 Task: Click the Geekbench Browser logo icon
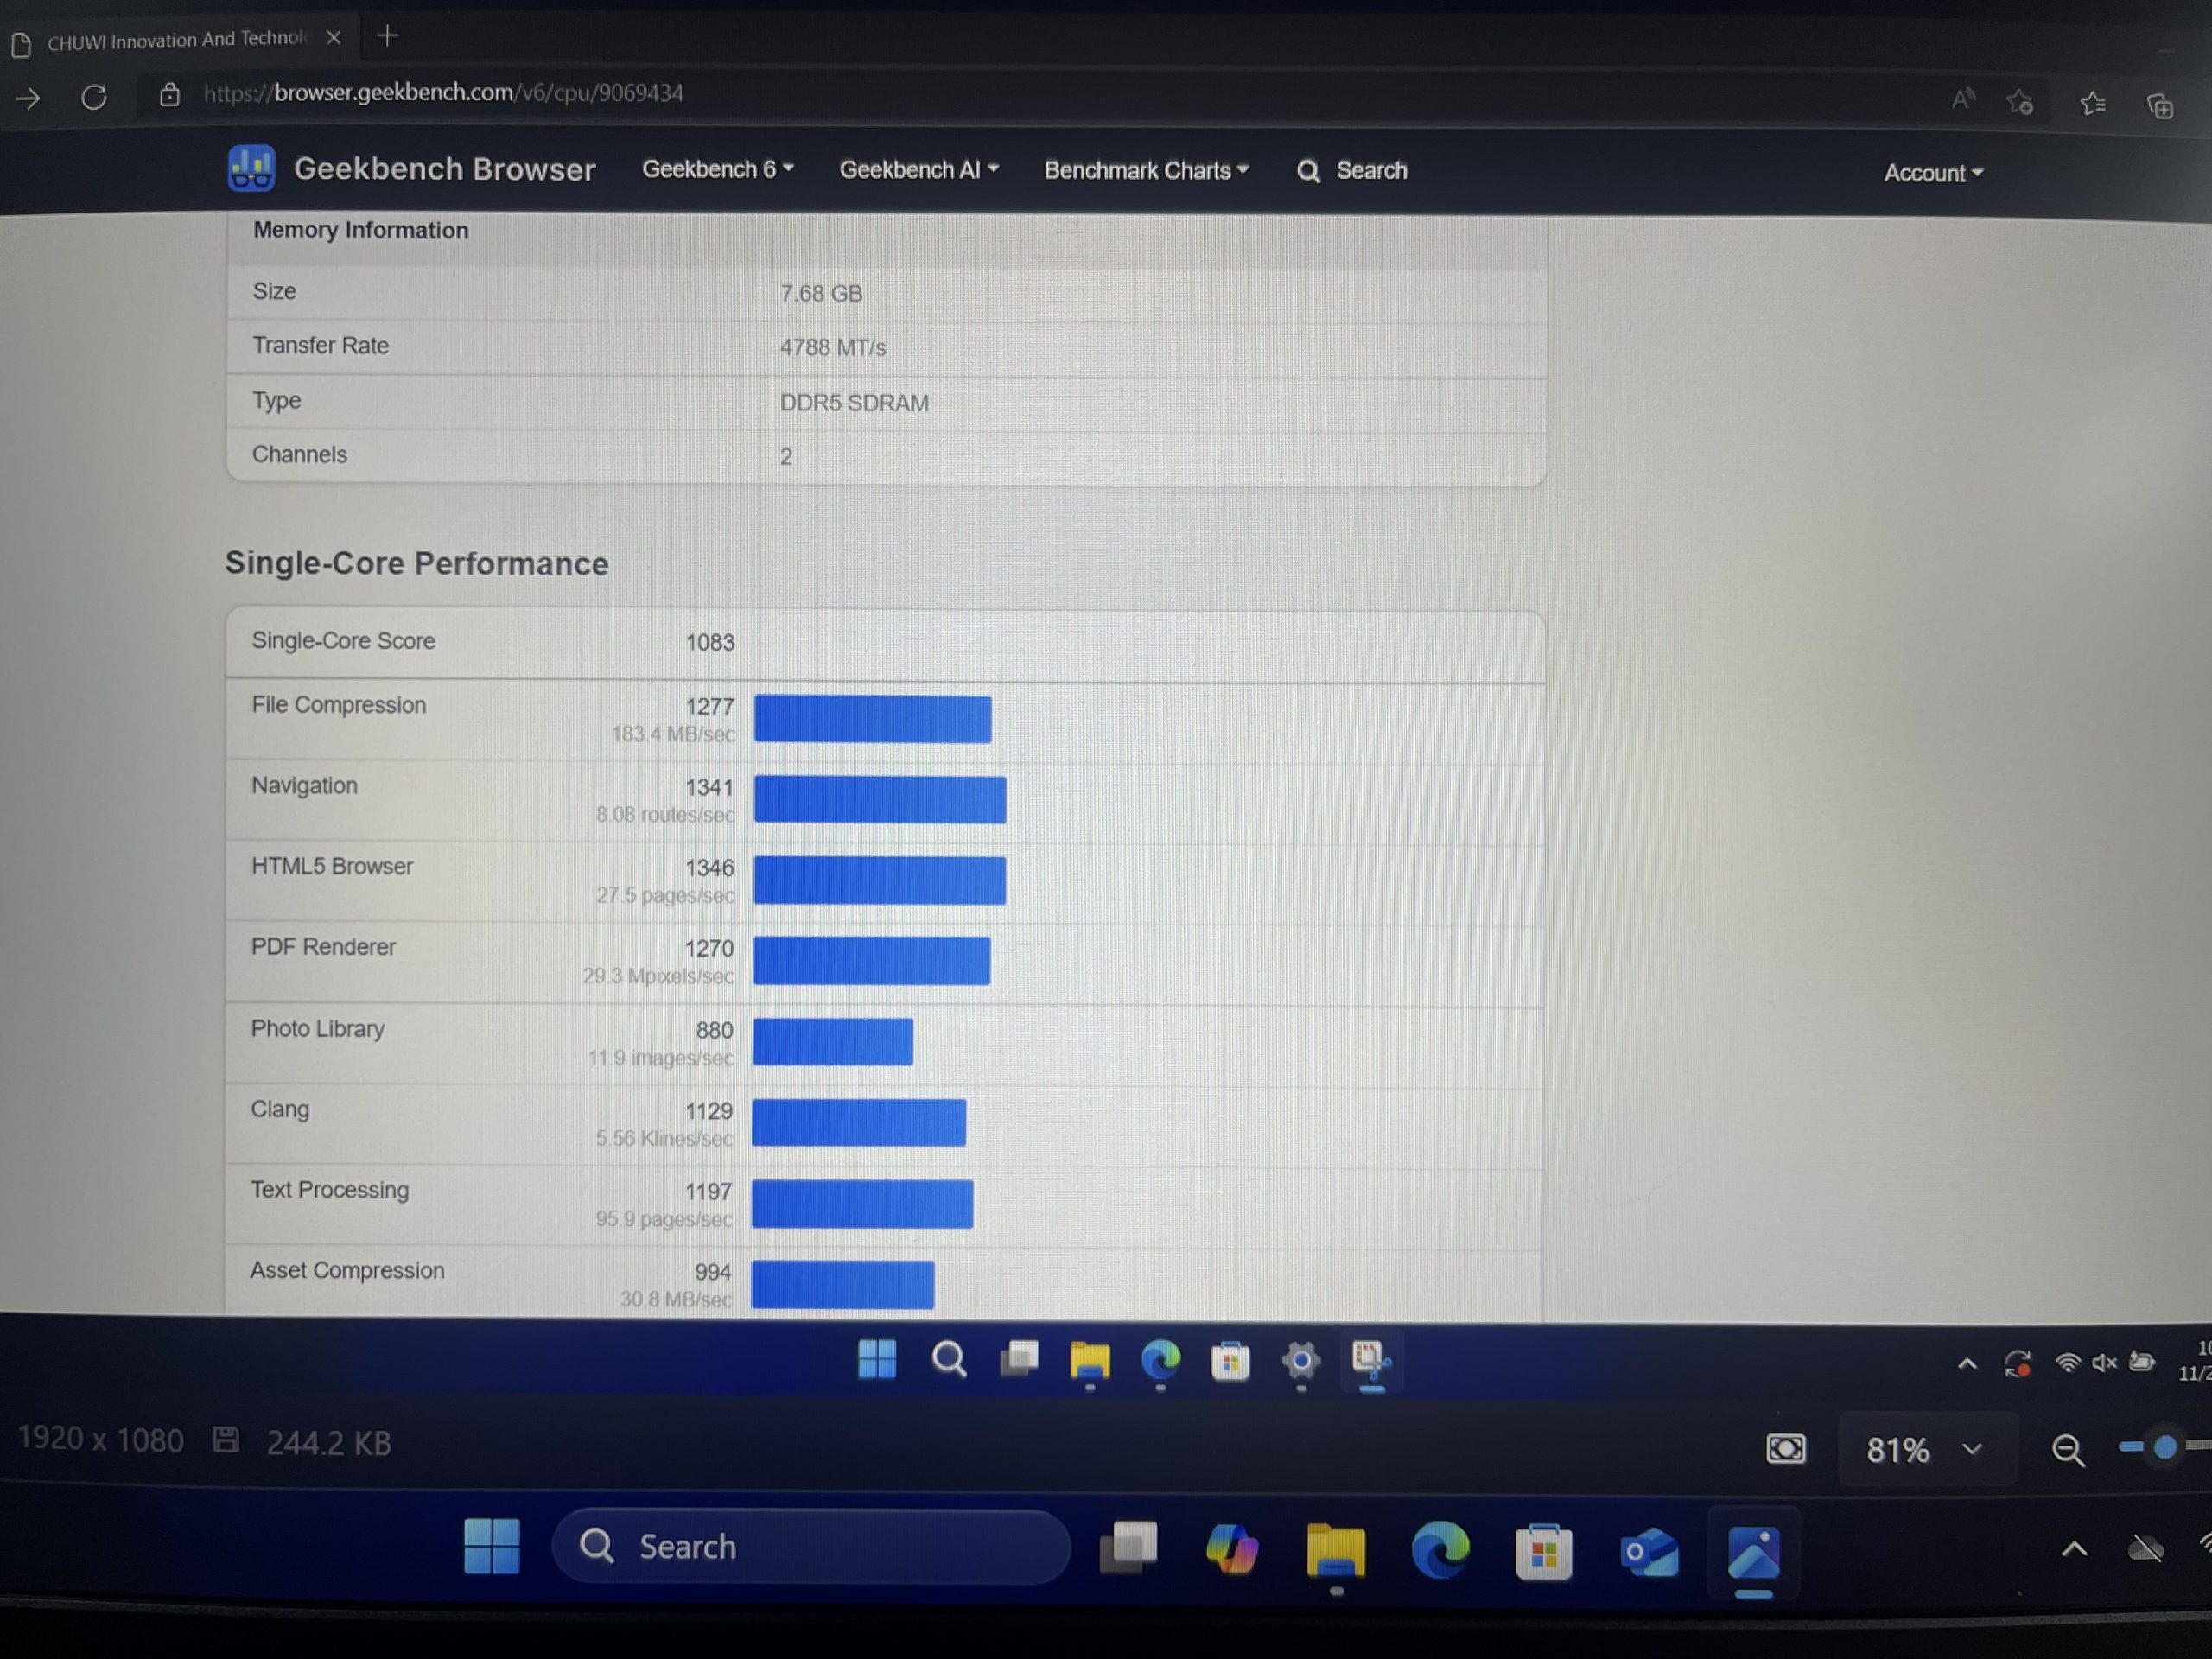pos(251,168)
